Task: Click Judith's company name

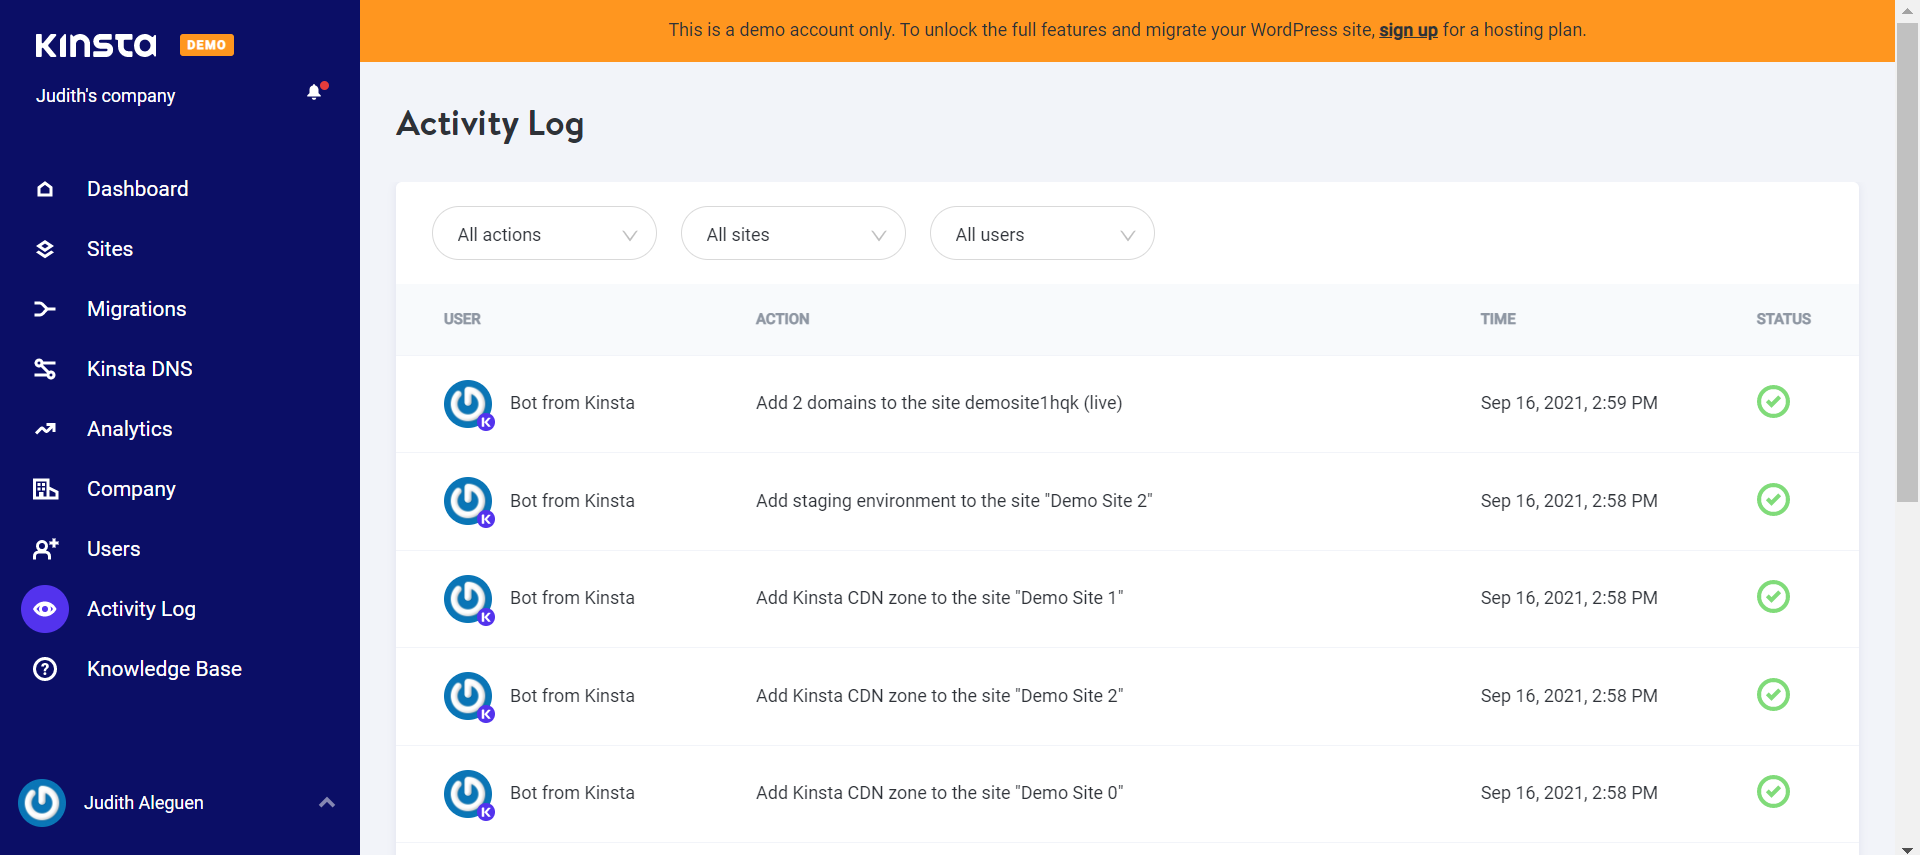Action: point(106,96)
